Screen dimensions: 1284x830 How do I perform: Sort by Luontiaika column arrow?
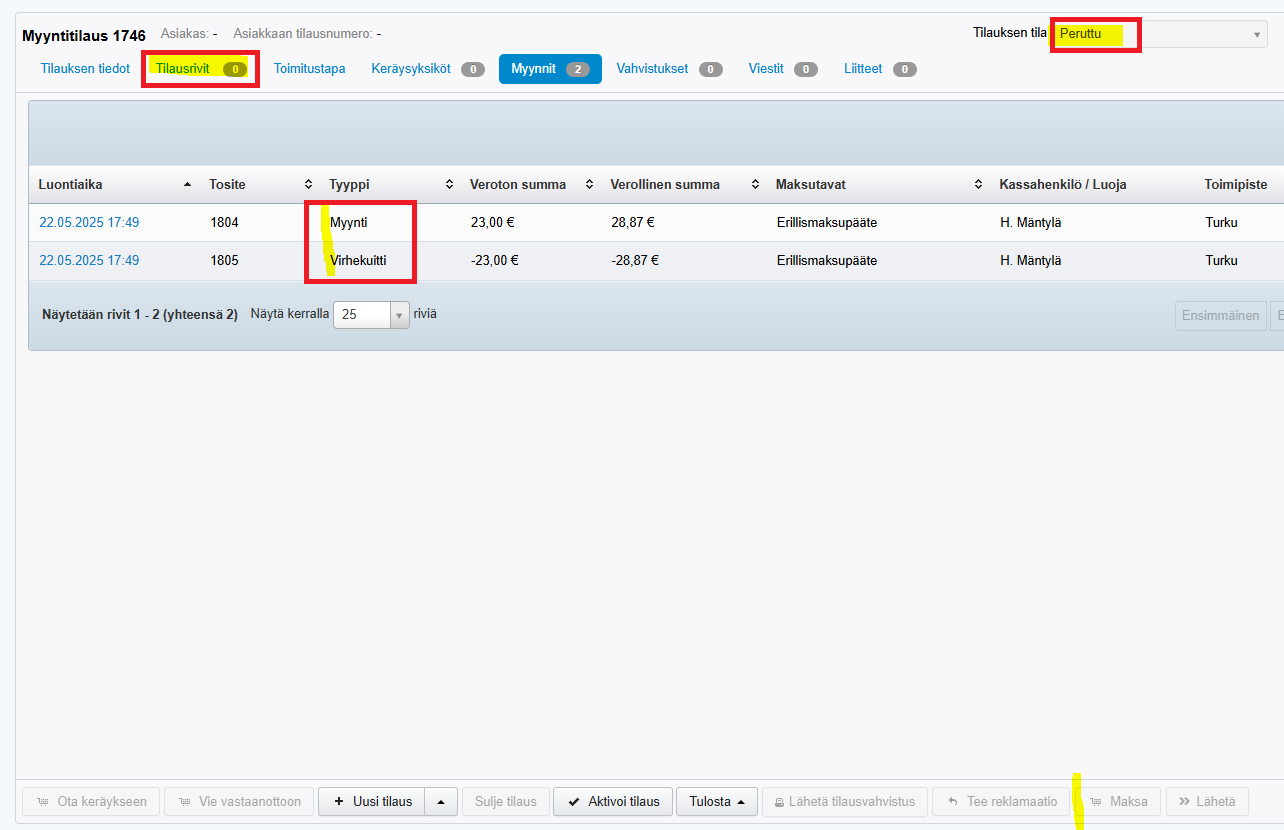coord(189,185)
